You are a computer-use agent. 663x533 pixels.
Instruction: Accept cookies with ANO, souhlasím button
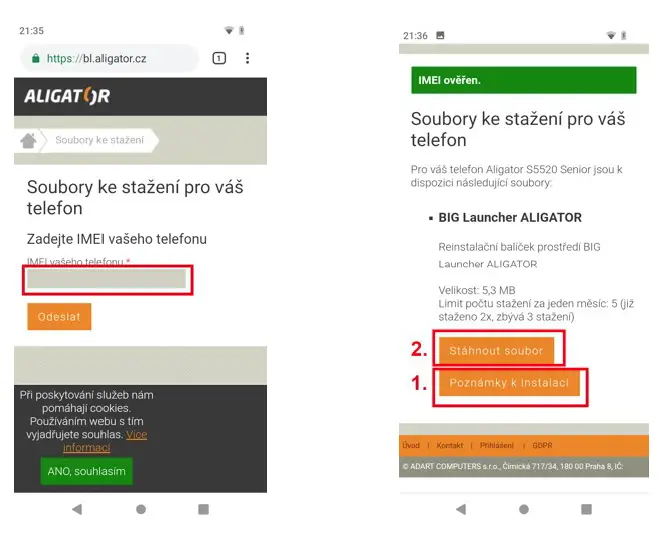coord(87,471)
